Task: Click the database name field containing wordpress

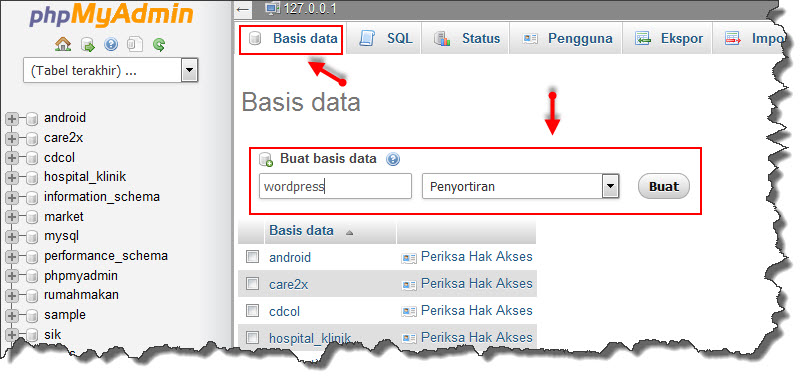Action: [335, 186]
